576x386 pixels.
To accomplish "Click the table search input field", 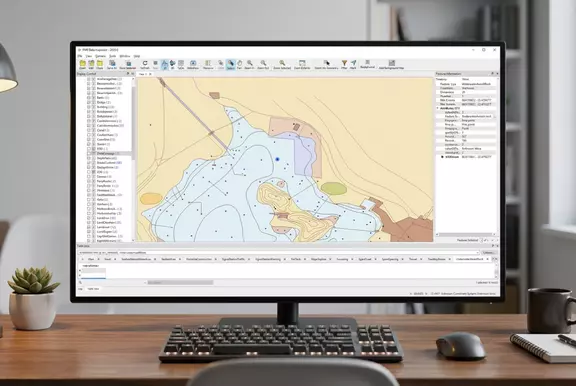I will 114,282.
